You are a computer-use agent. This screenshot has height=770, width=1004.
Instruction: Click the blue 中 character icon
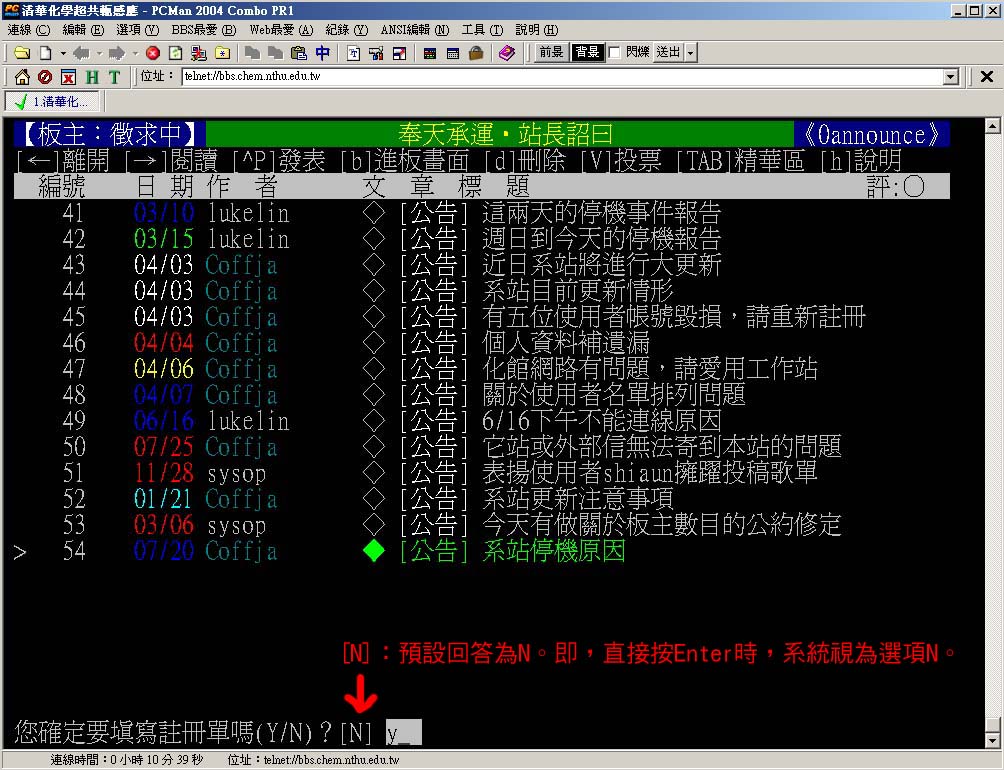(x=322, y=53)
